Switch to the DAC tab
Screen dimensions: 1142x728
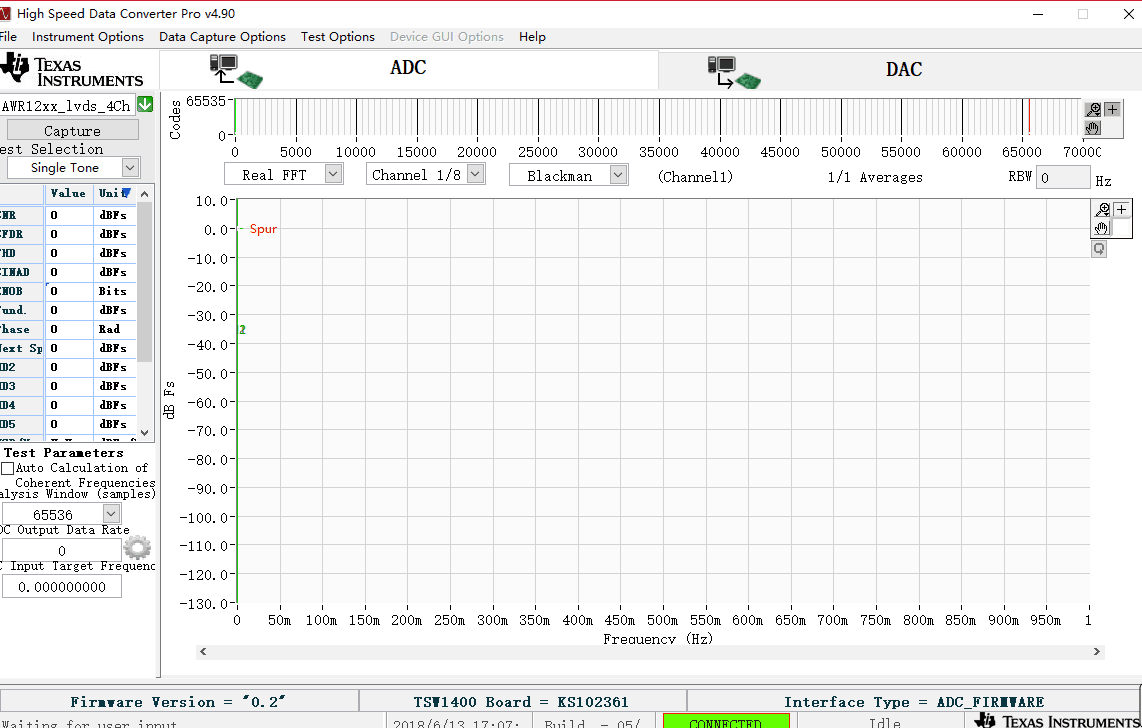[x=900, y=70]
